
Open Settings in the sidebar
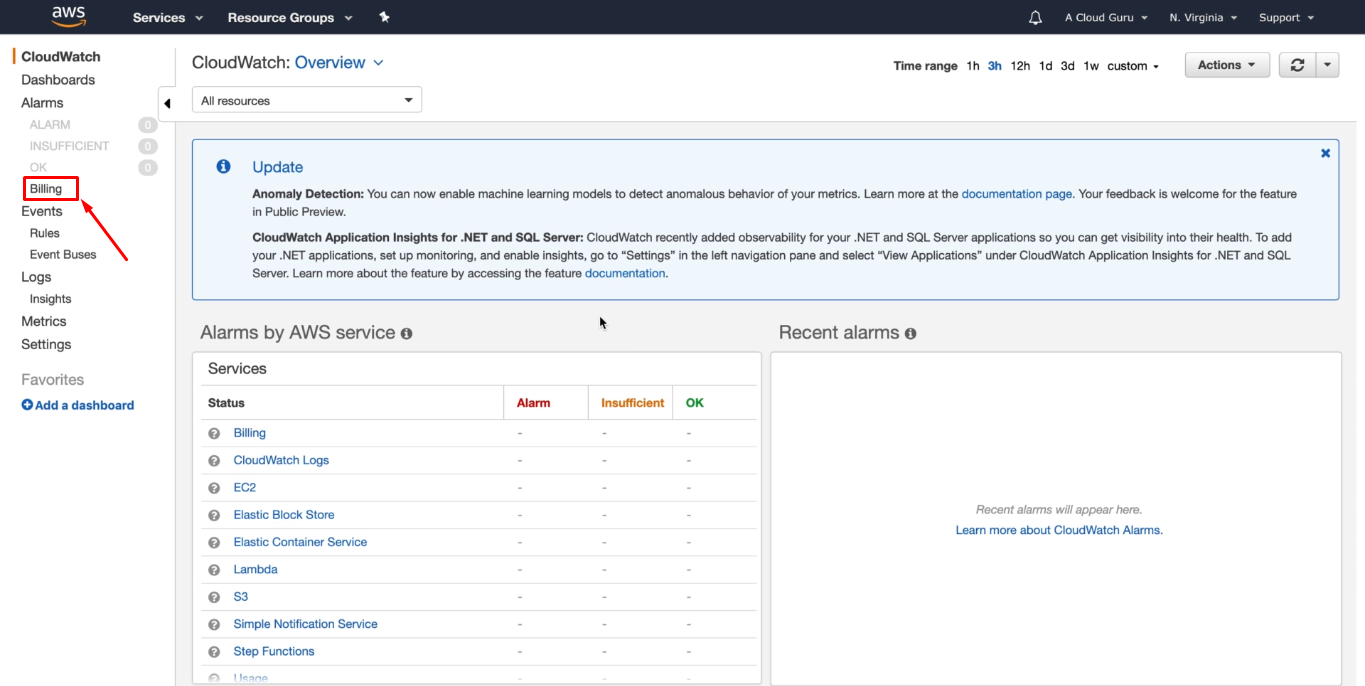point(46,344)
